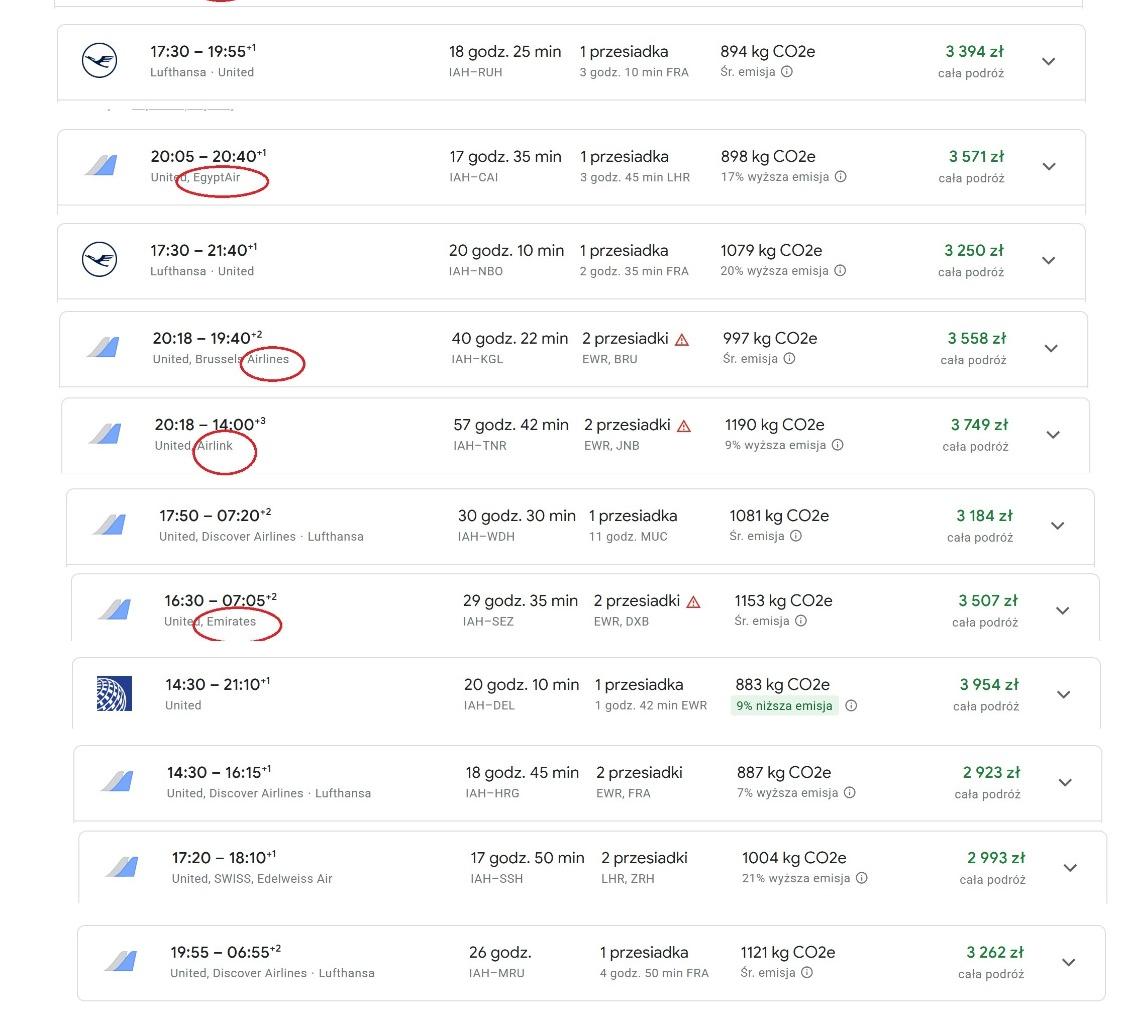Viewport: 1125px width, 1024px height.
Task: Click the layover text 1 godz. 42 min EWR
Action: coord(651,705)
